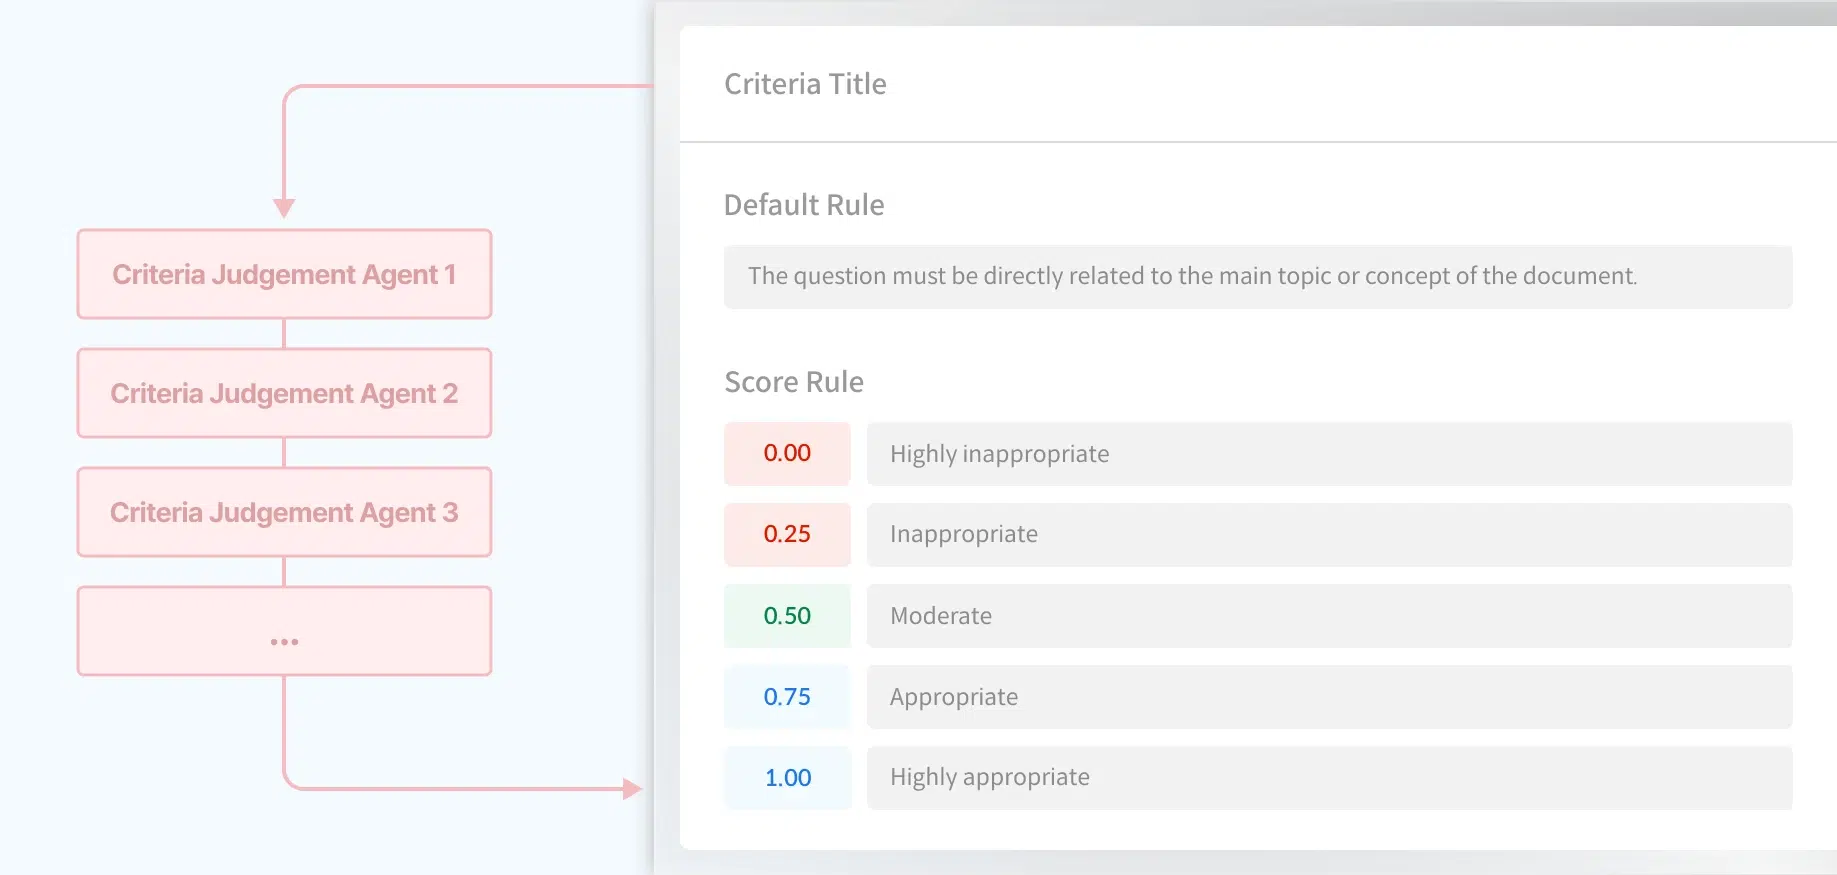Edit the Highly inappropriate description field

[1329, 454]
